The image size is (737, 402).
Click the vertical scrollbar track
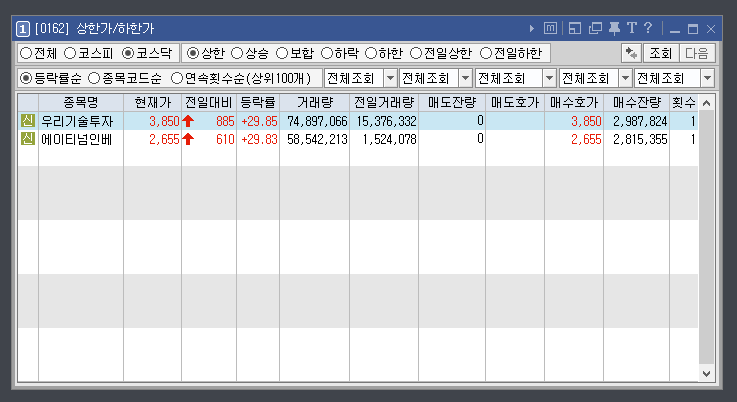(706, 237)
